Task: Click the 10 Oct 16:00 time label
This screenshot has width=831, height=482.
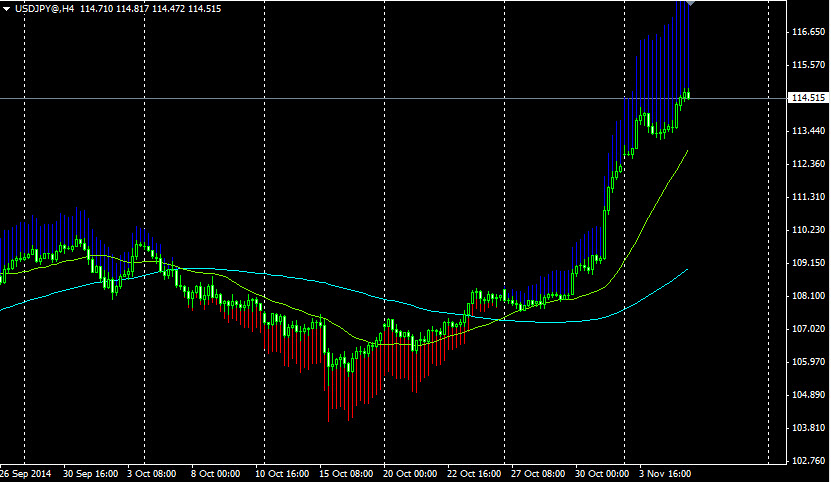Action: coord(281,474)
